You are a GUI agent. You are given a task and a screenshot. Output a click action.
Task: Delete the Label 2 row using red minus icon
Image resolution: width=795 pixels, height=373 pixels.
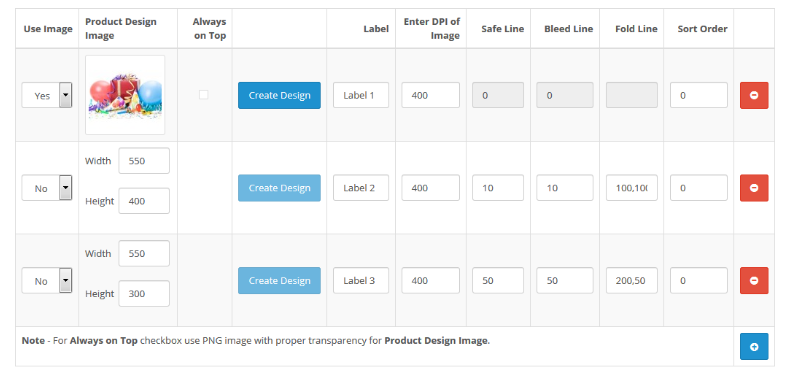[x=754, y=188]
